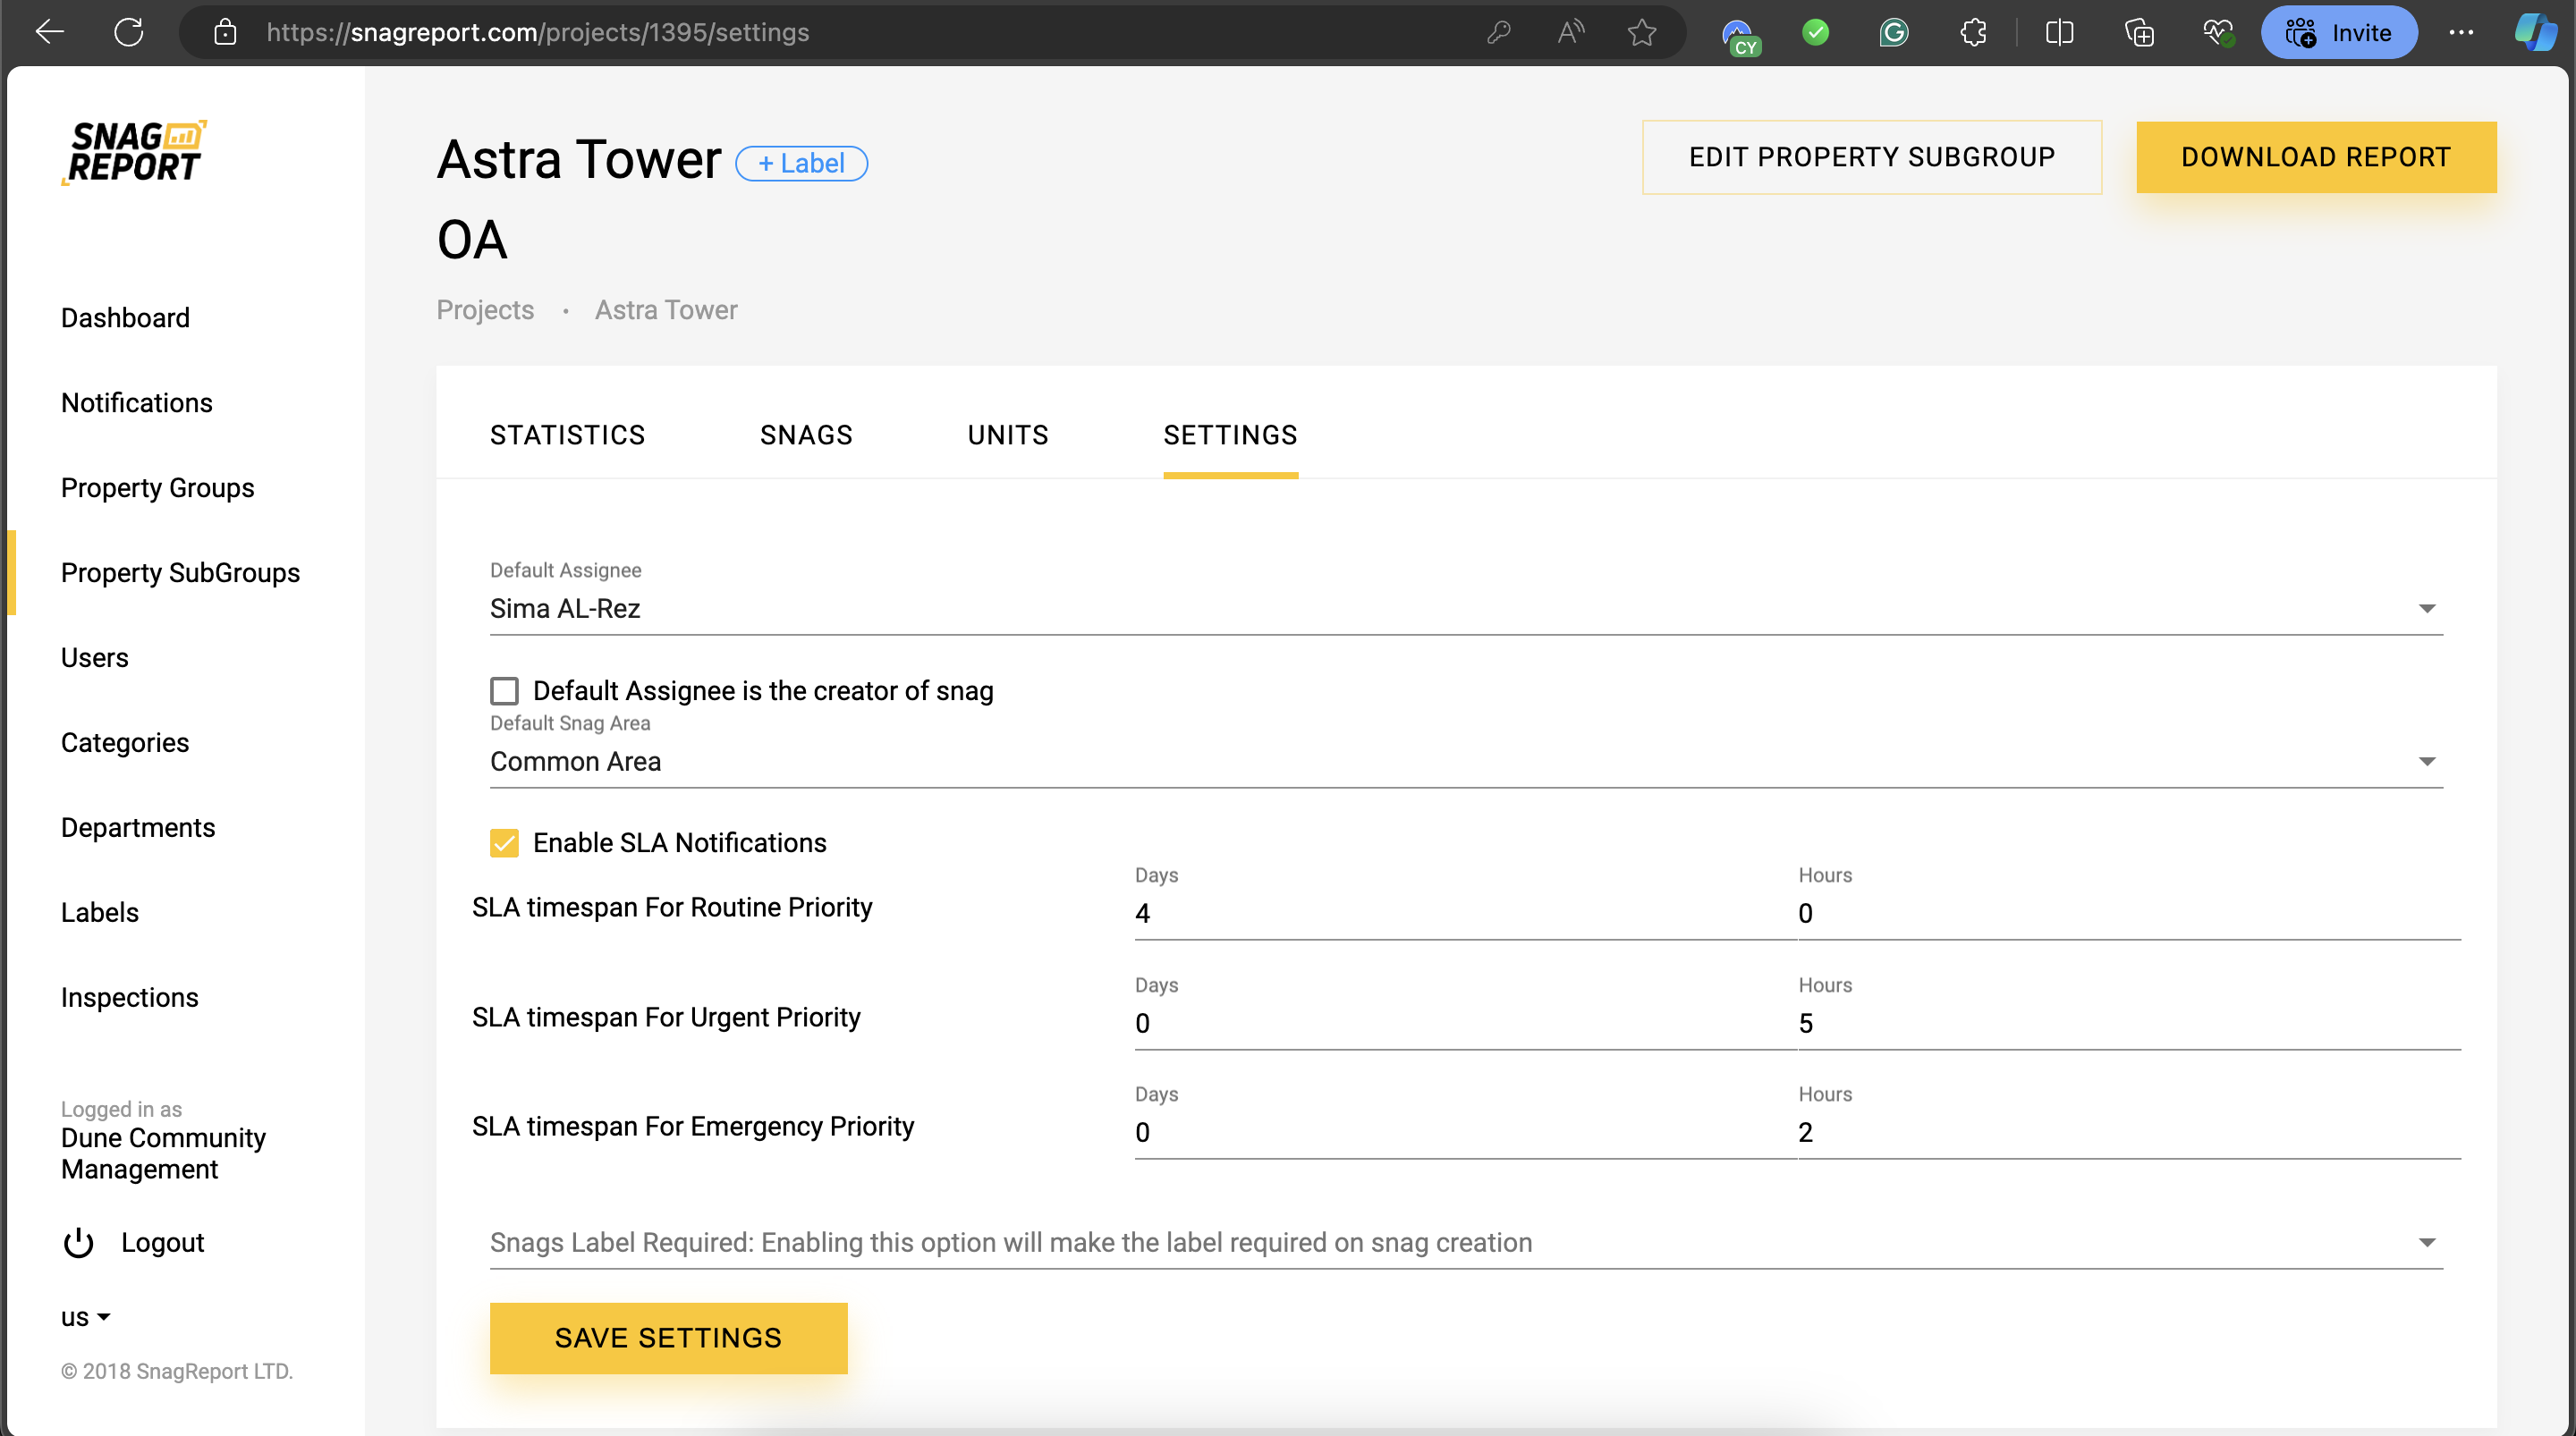The image size is (2576, 1436).
Task: Open the browser extensions puzzle icon
Action: tap(1973, 33)
